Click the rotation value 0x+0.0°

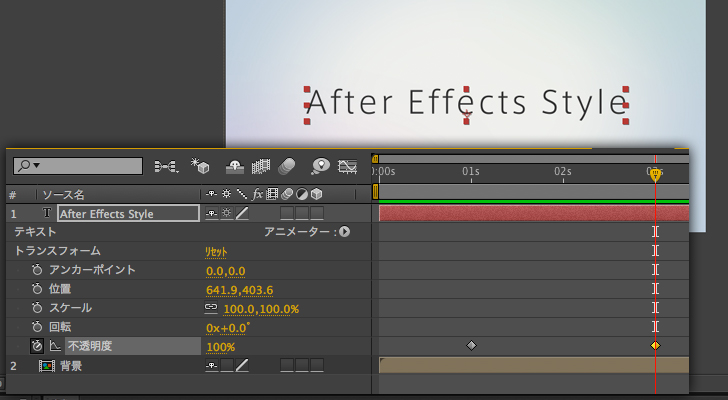[x=228, y=328]
